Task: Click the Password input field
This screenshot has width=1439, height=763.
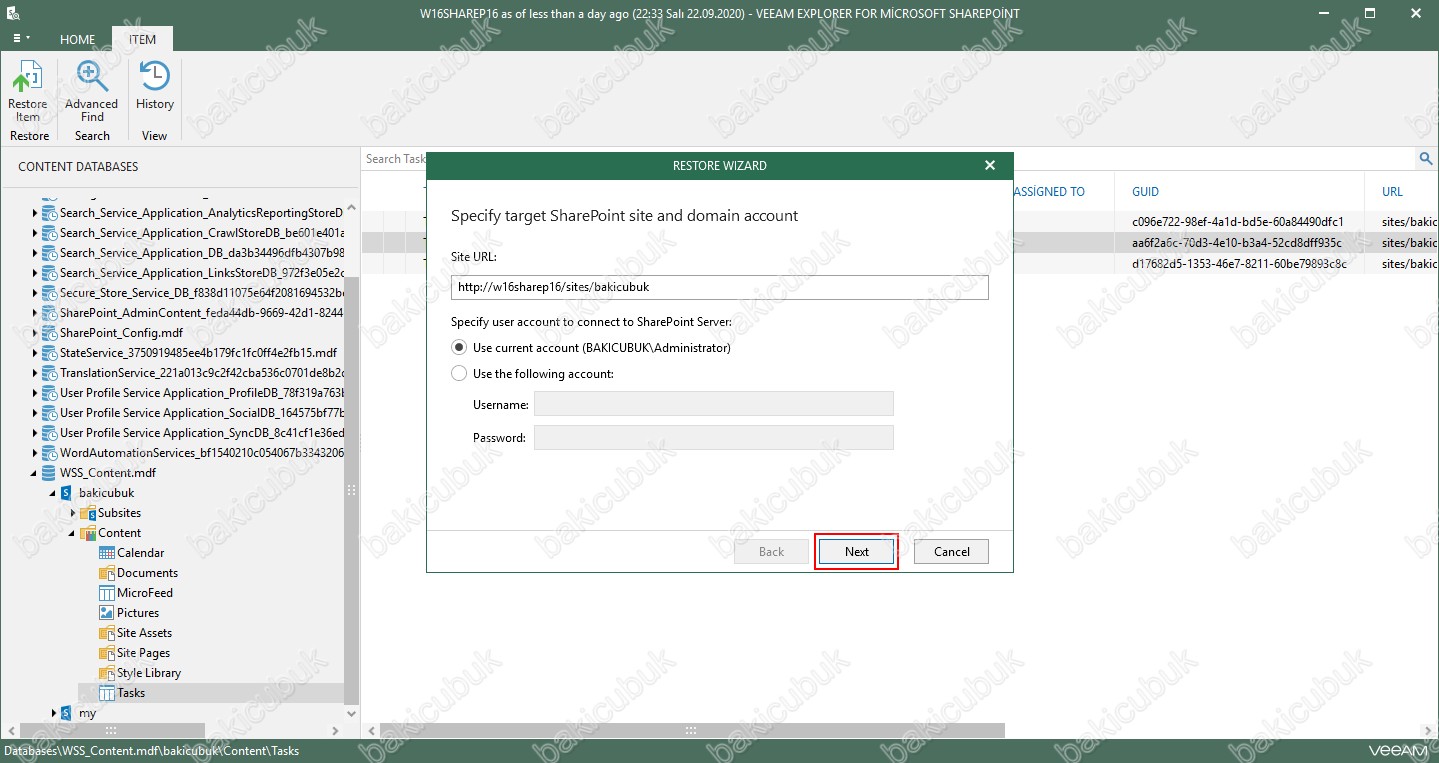Action: pyautogui.click(x=713, y=437)
